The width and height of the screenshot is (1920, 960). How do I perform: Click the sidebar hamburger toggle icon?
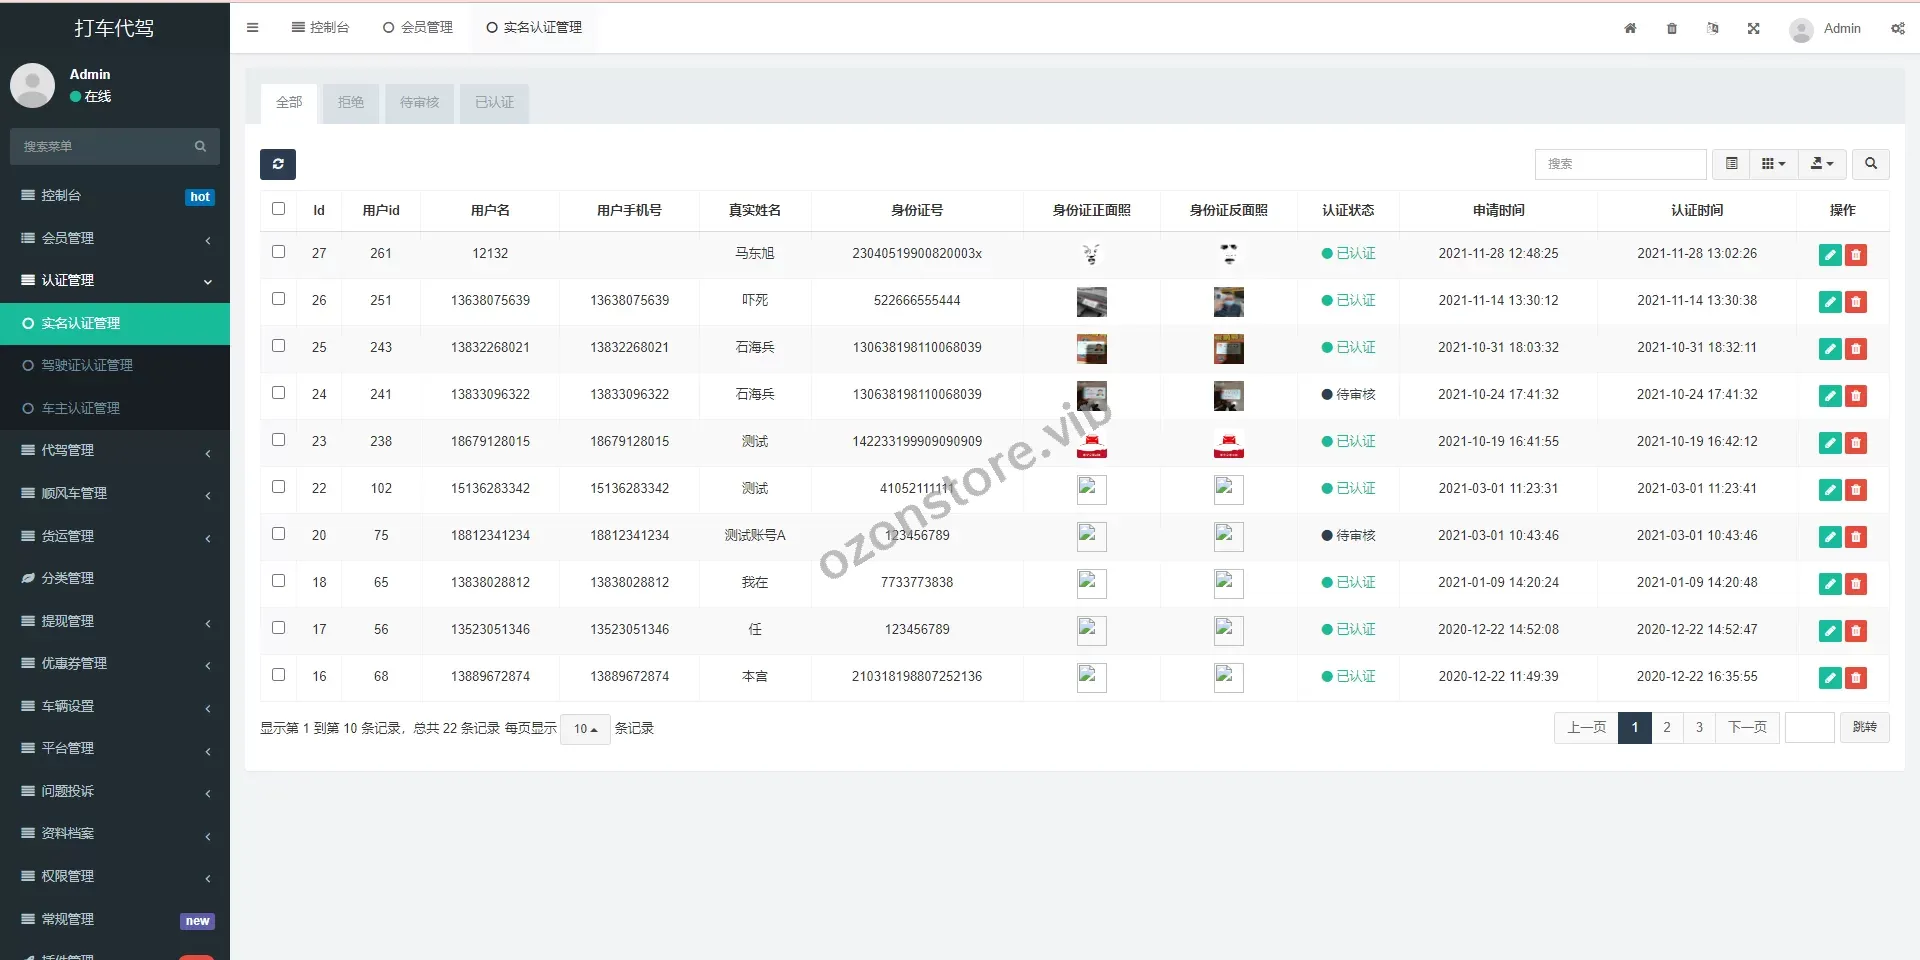[253, 28]
